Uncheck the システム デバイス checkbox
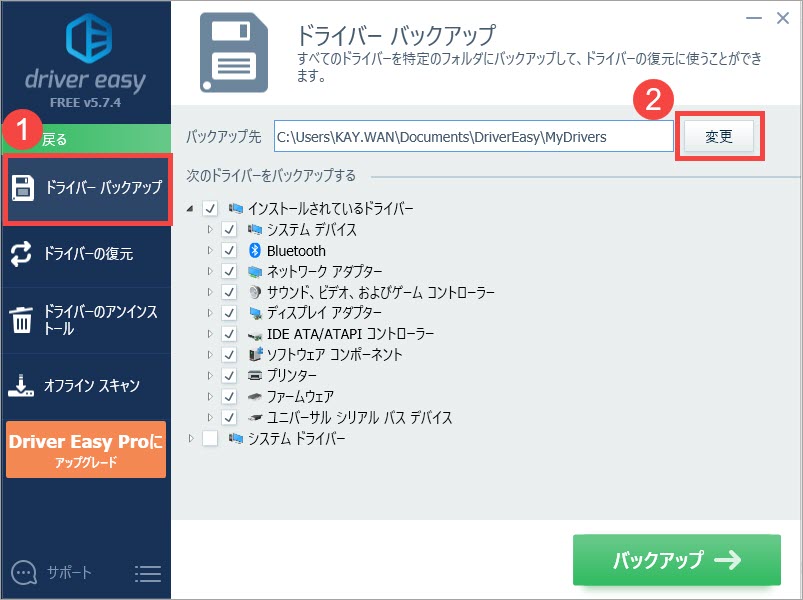 coord(229,229)
